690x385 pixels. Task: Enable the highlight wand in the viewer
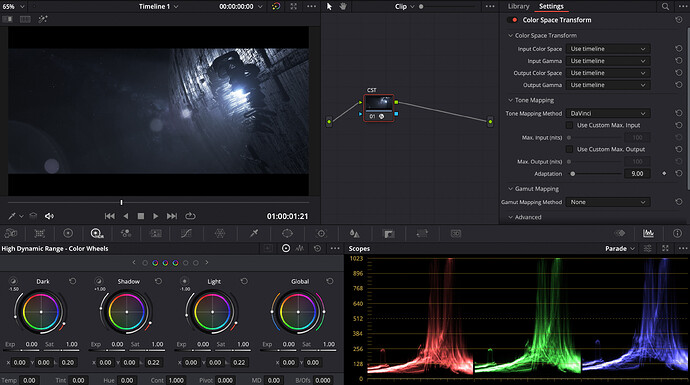tap(43, 19)
